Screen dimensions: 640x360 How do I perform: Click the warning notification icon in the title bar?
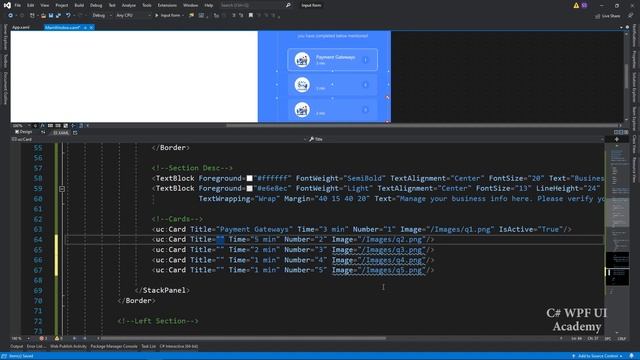576,5
